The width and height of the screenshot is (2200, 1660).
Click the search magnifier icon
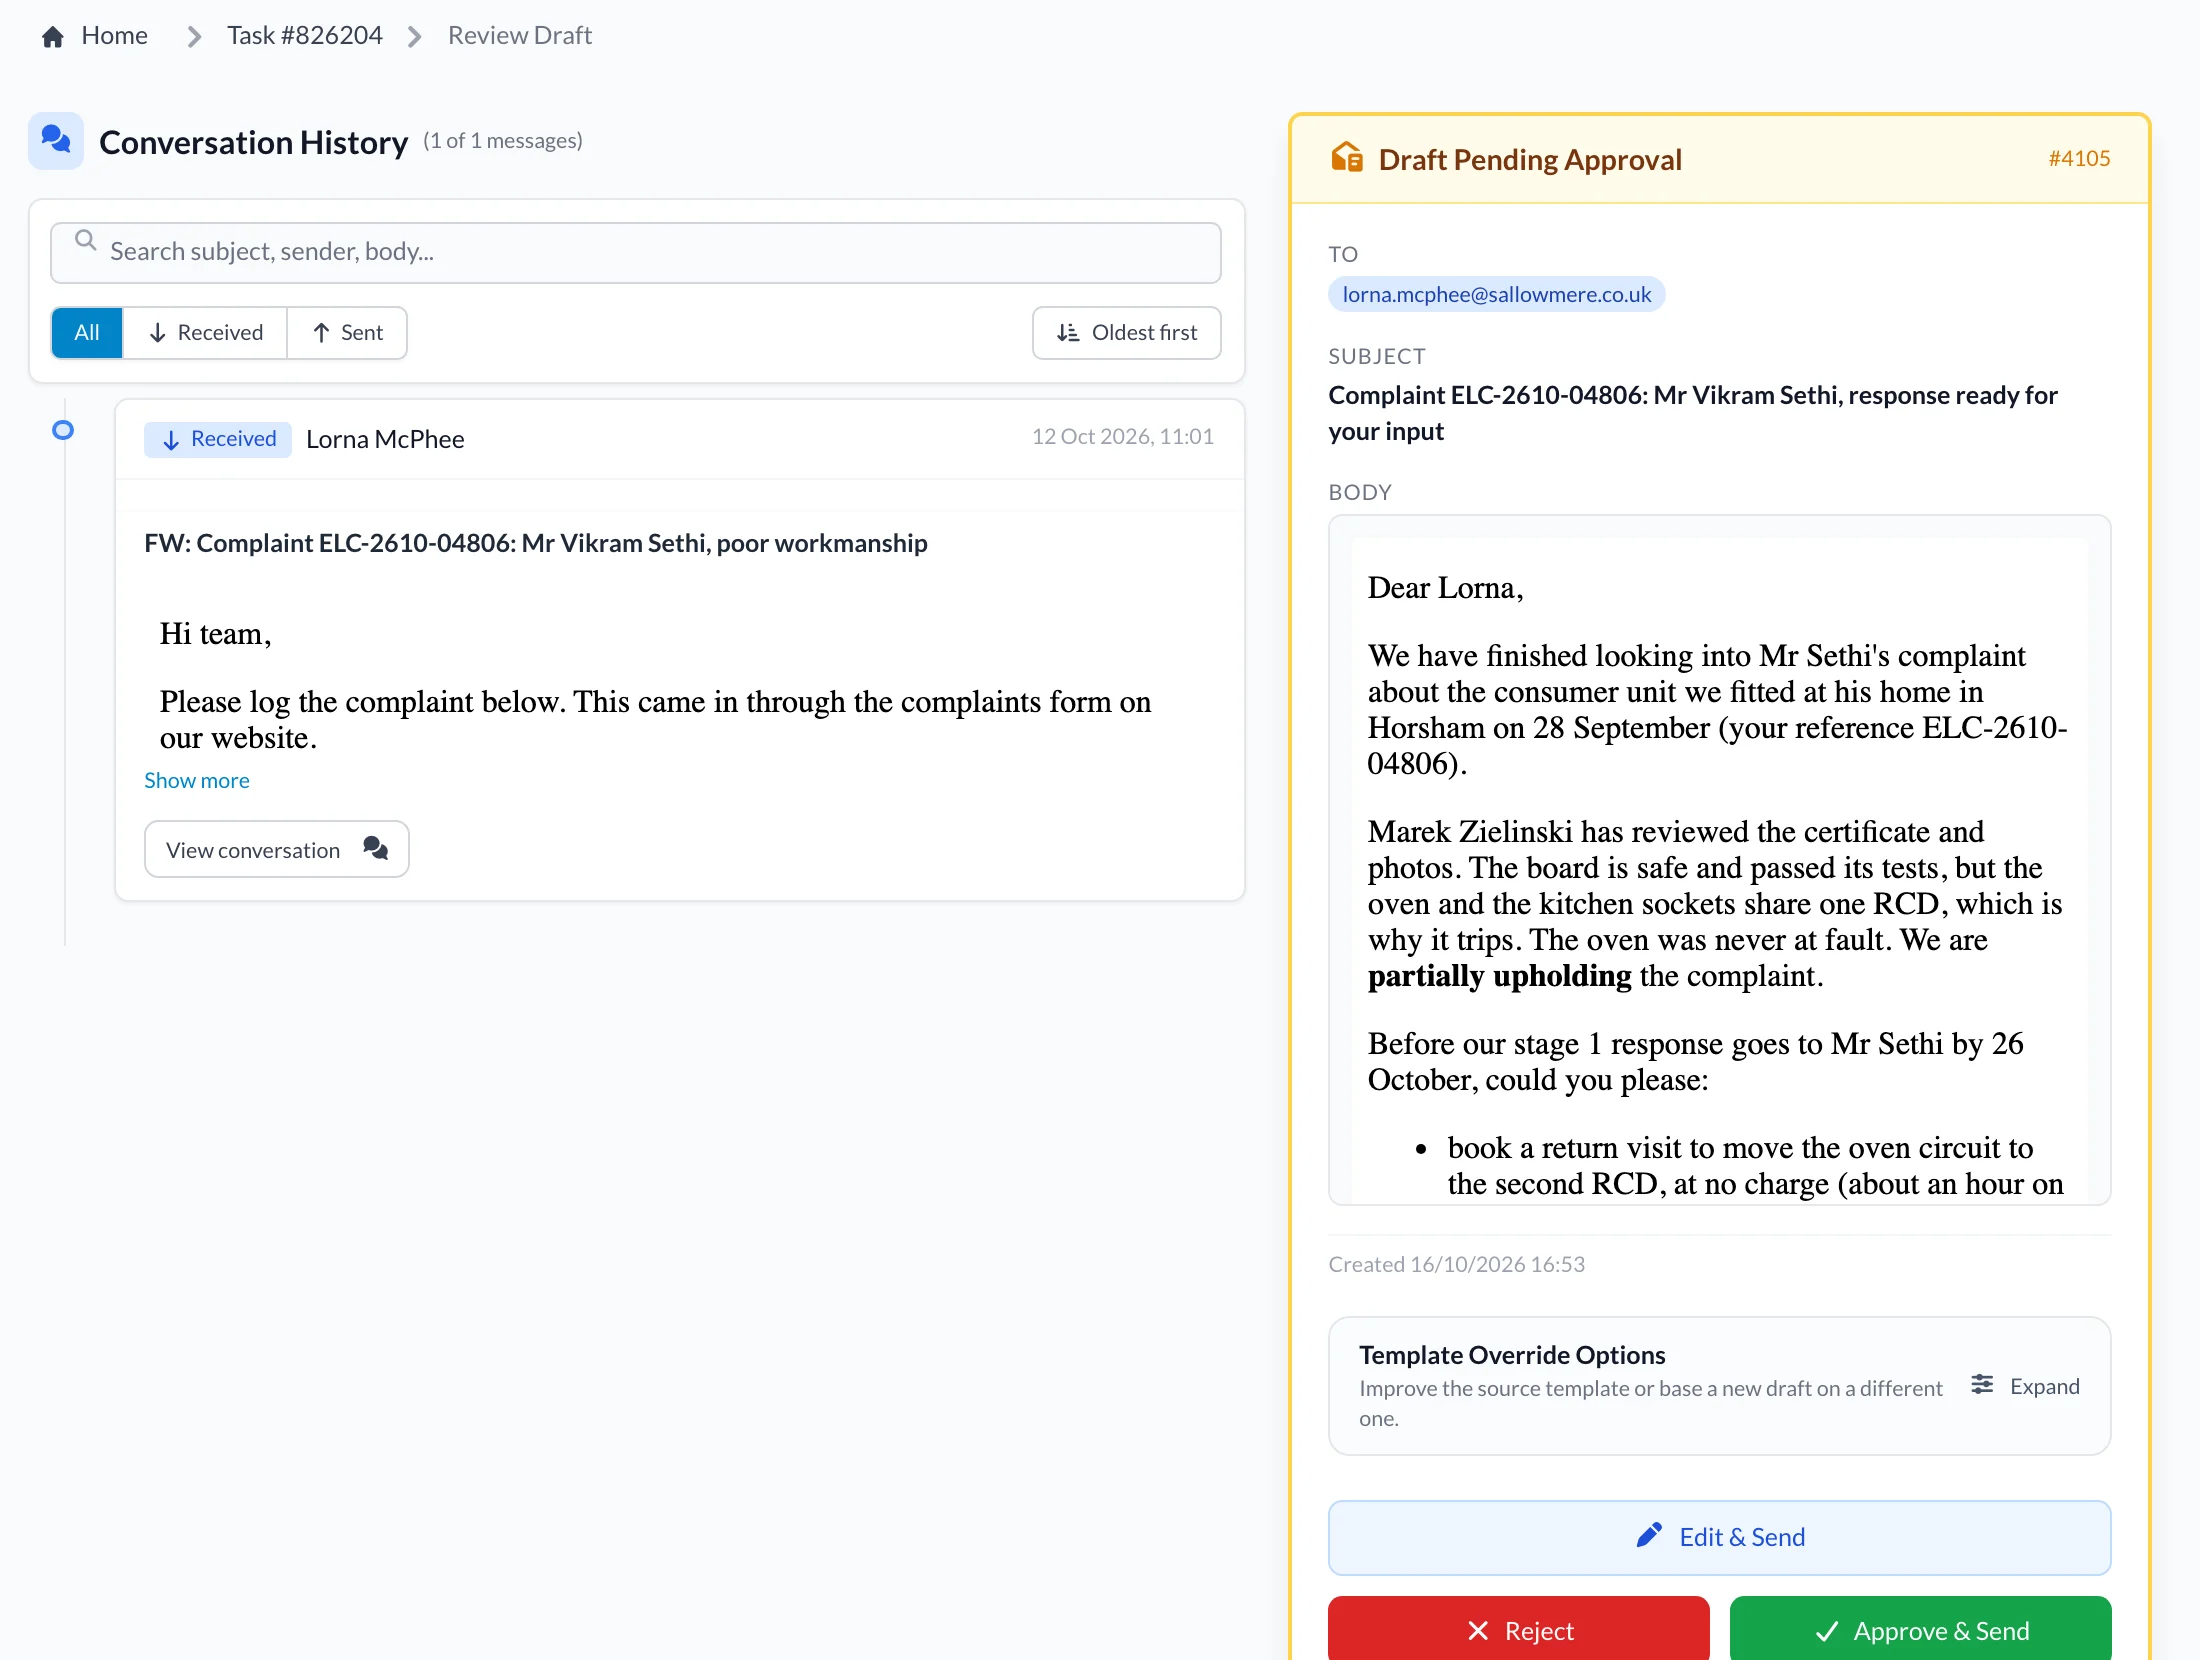pyautogui.click(x=86, y=240)
